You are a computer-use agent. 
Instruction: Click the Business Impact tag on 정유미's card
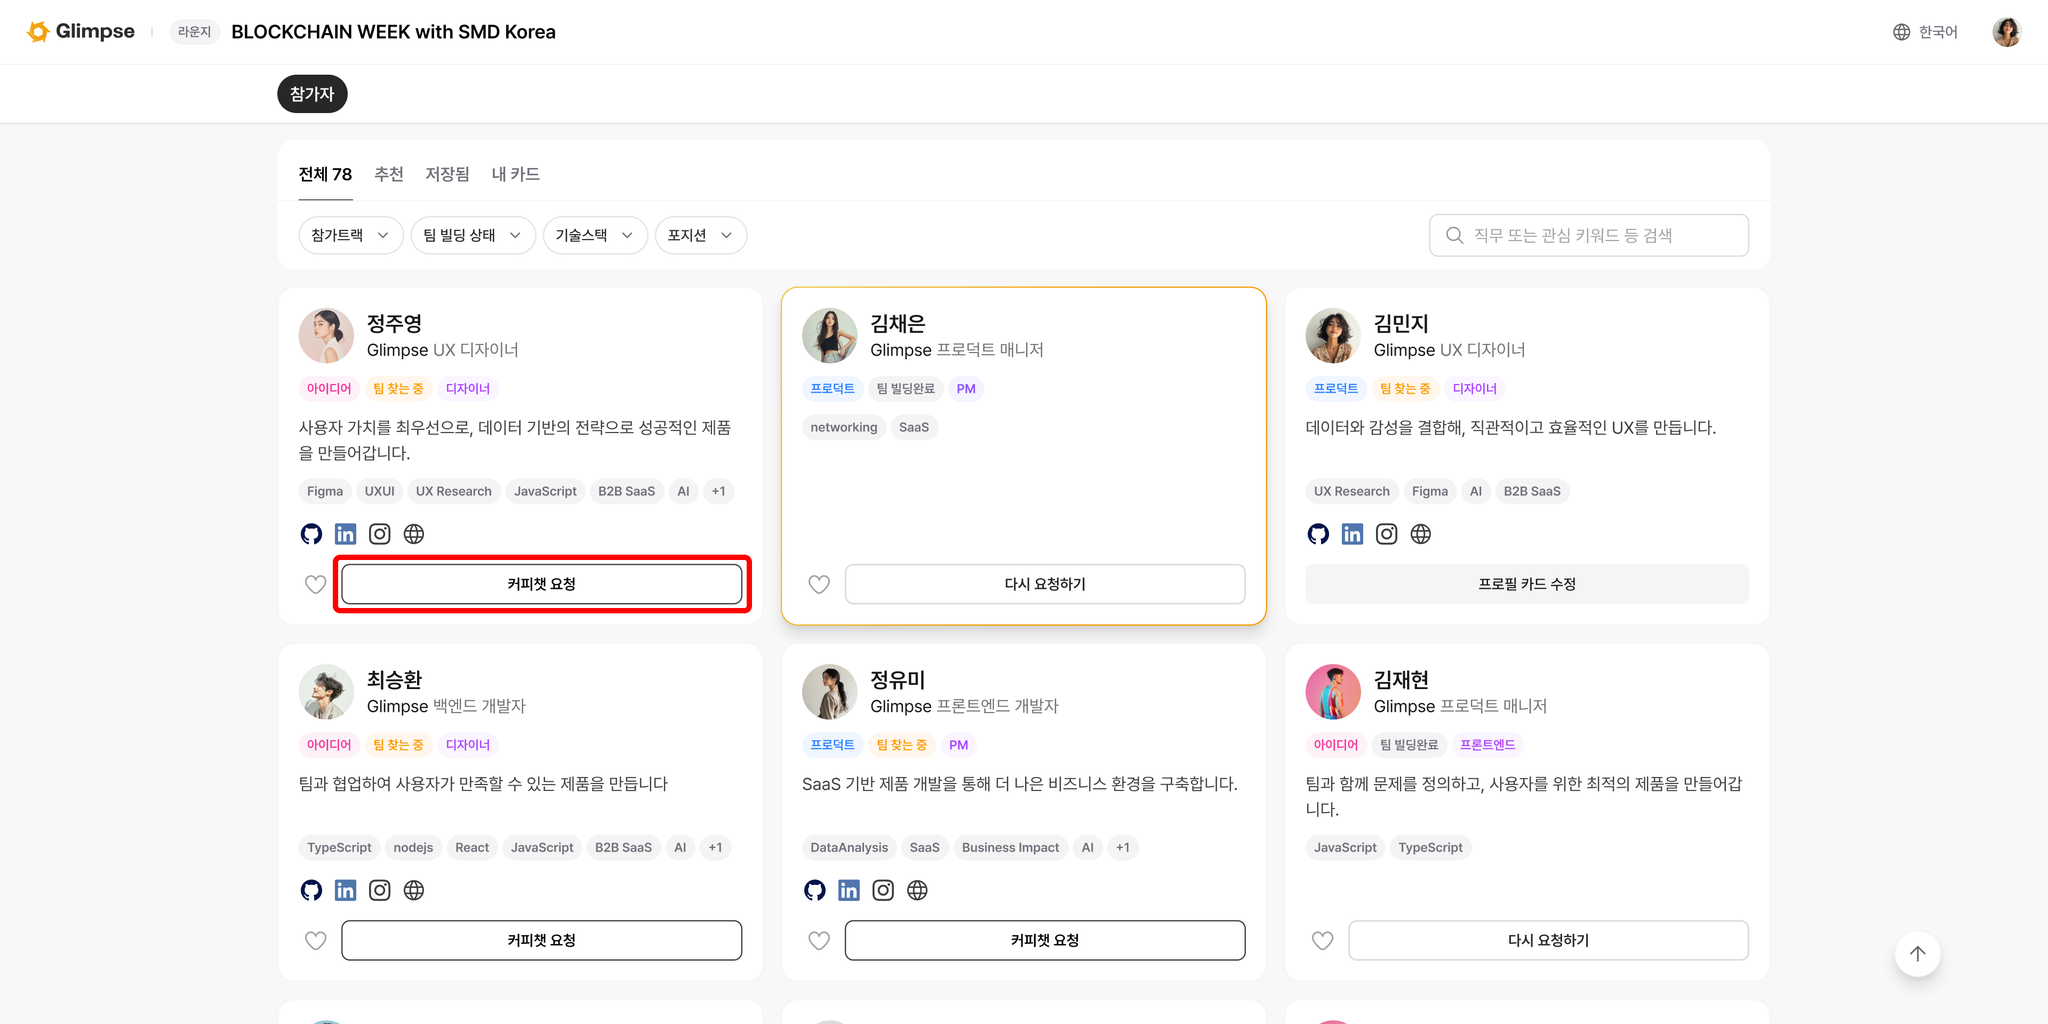click(1010, 847)
